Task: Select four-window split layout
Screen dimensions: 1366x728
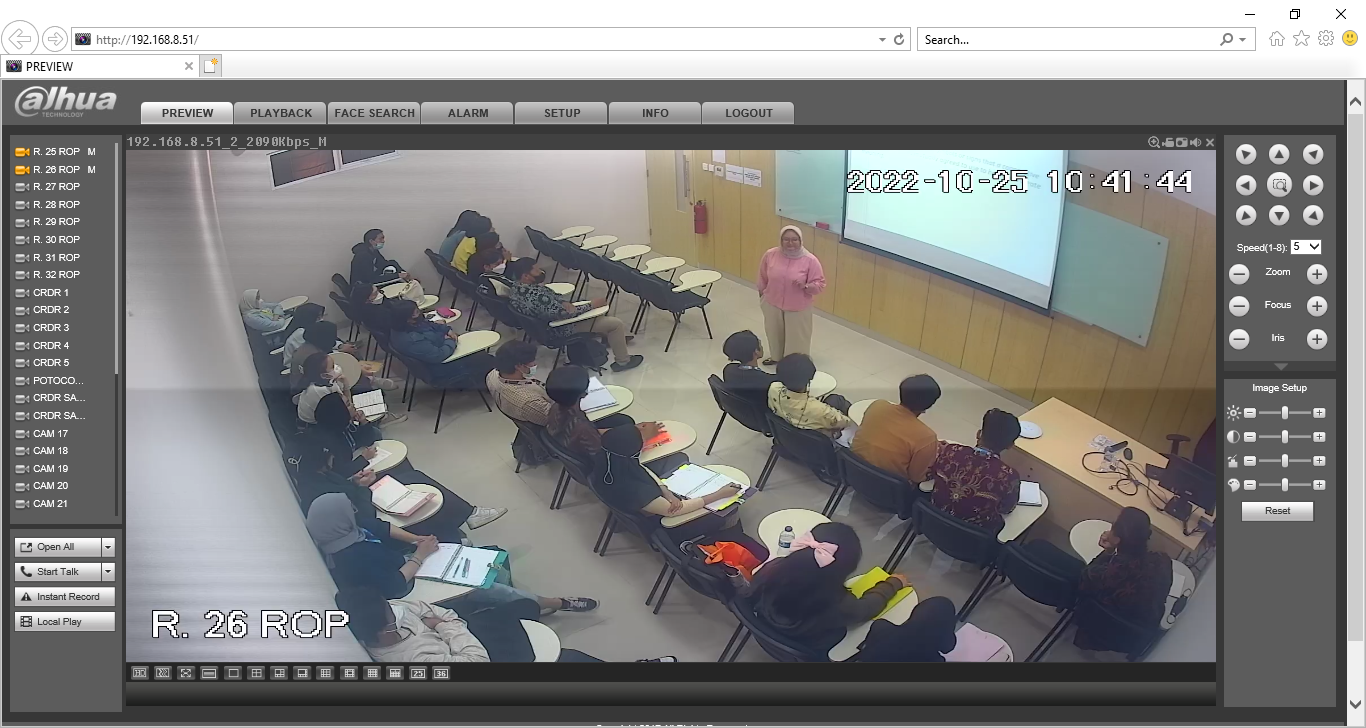Action: (256, 673)
